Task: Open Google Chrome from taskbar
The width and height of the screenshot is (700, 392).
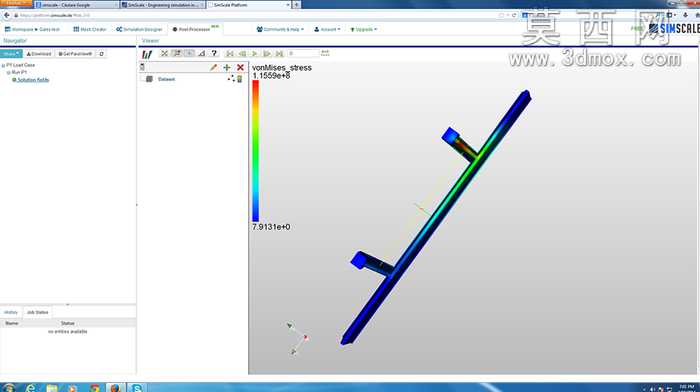Action: coord(94,388)
